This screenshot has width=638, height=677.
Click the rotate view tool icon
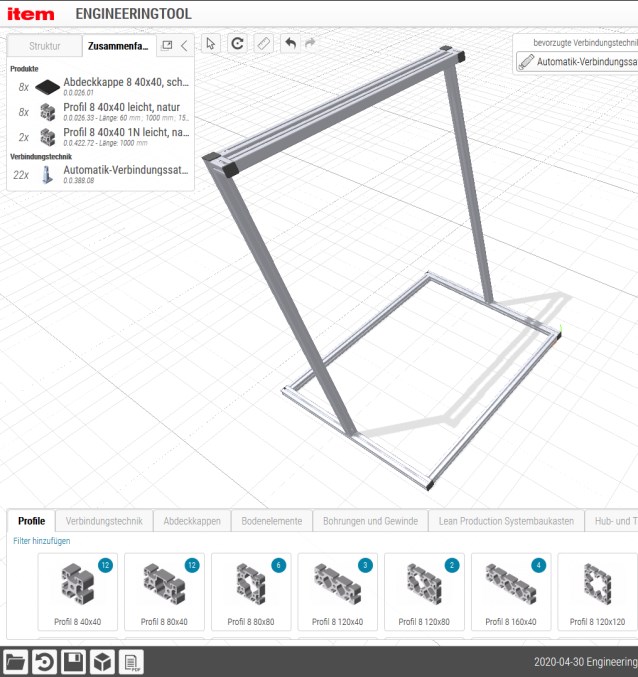tap(237, 44)
